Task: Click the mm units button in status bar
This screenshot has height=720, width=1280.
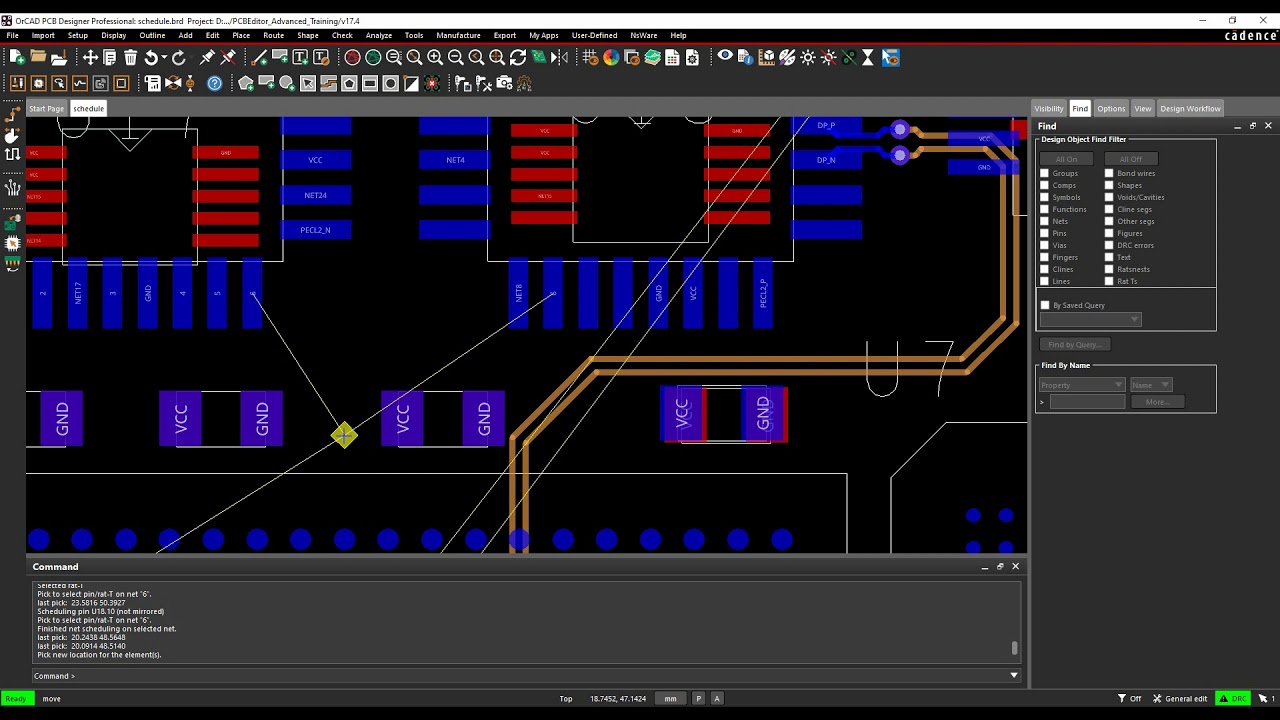Action: [x=670, y=698]
